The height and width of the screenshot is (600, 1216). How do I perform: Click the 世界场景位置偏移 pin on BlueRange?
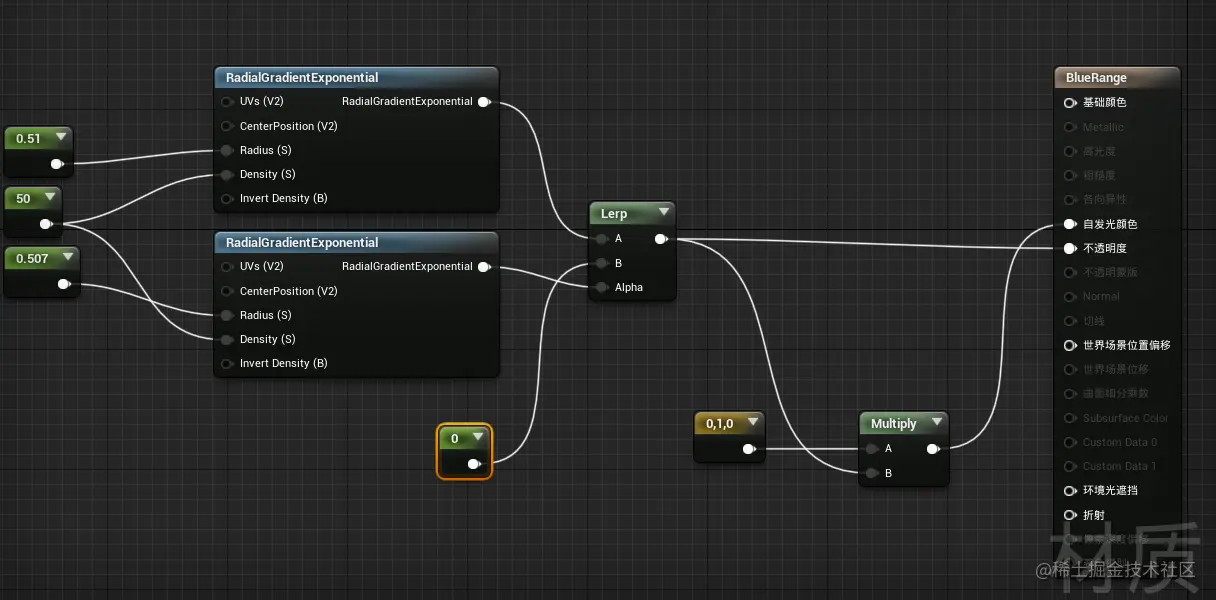point(1070,345)
